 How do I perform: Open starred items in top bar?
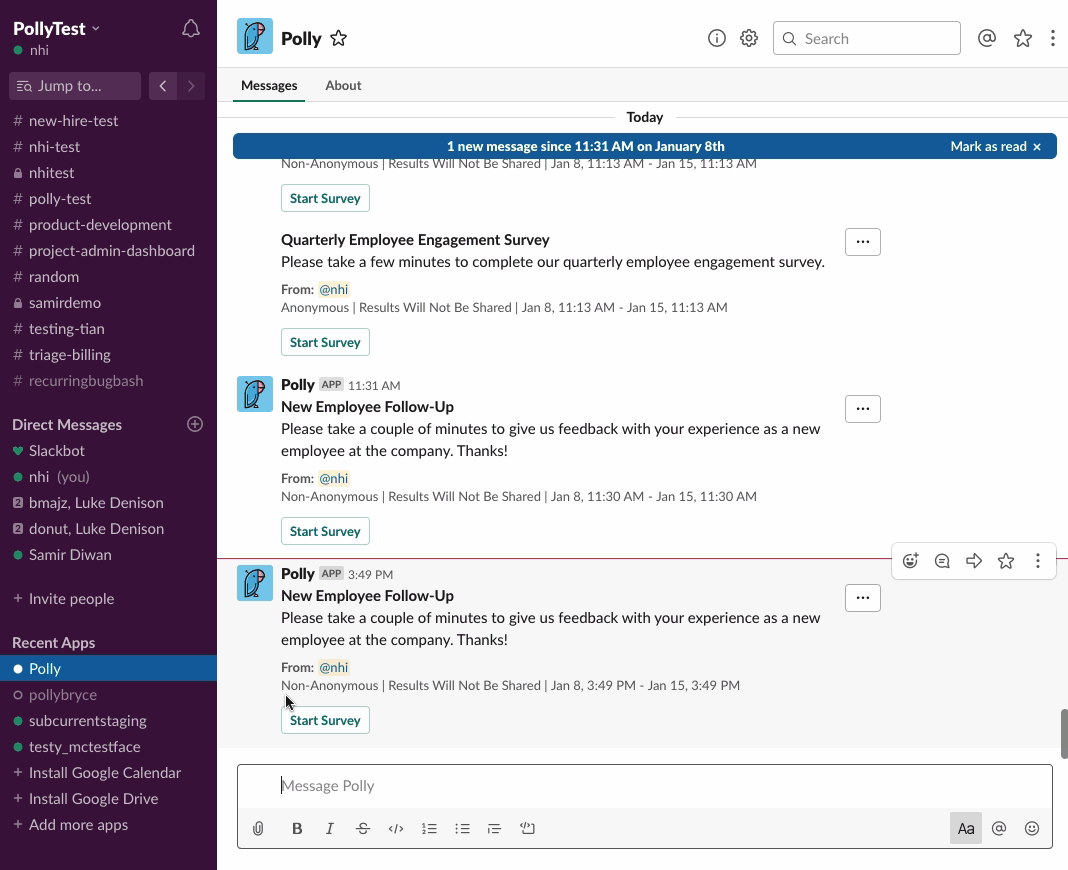(1023, 38)
